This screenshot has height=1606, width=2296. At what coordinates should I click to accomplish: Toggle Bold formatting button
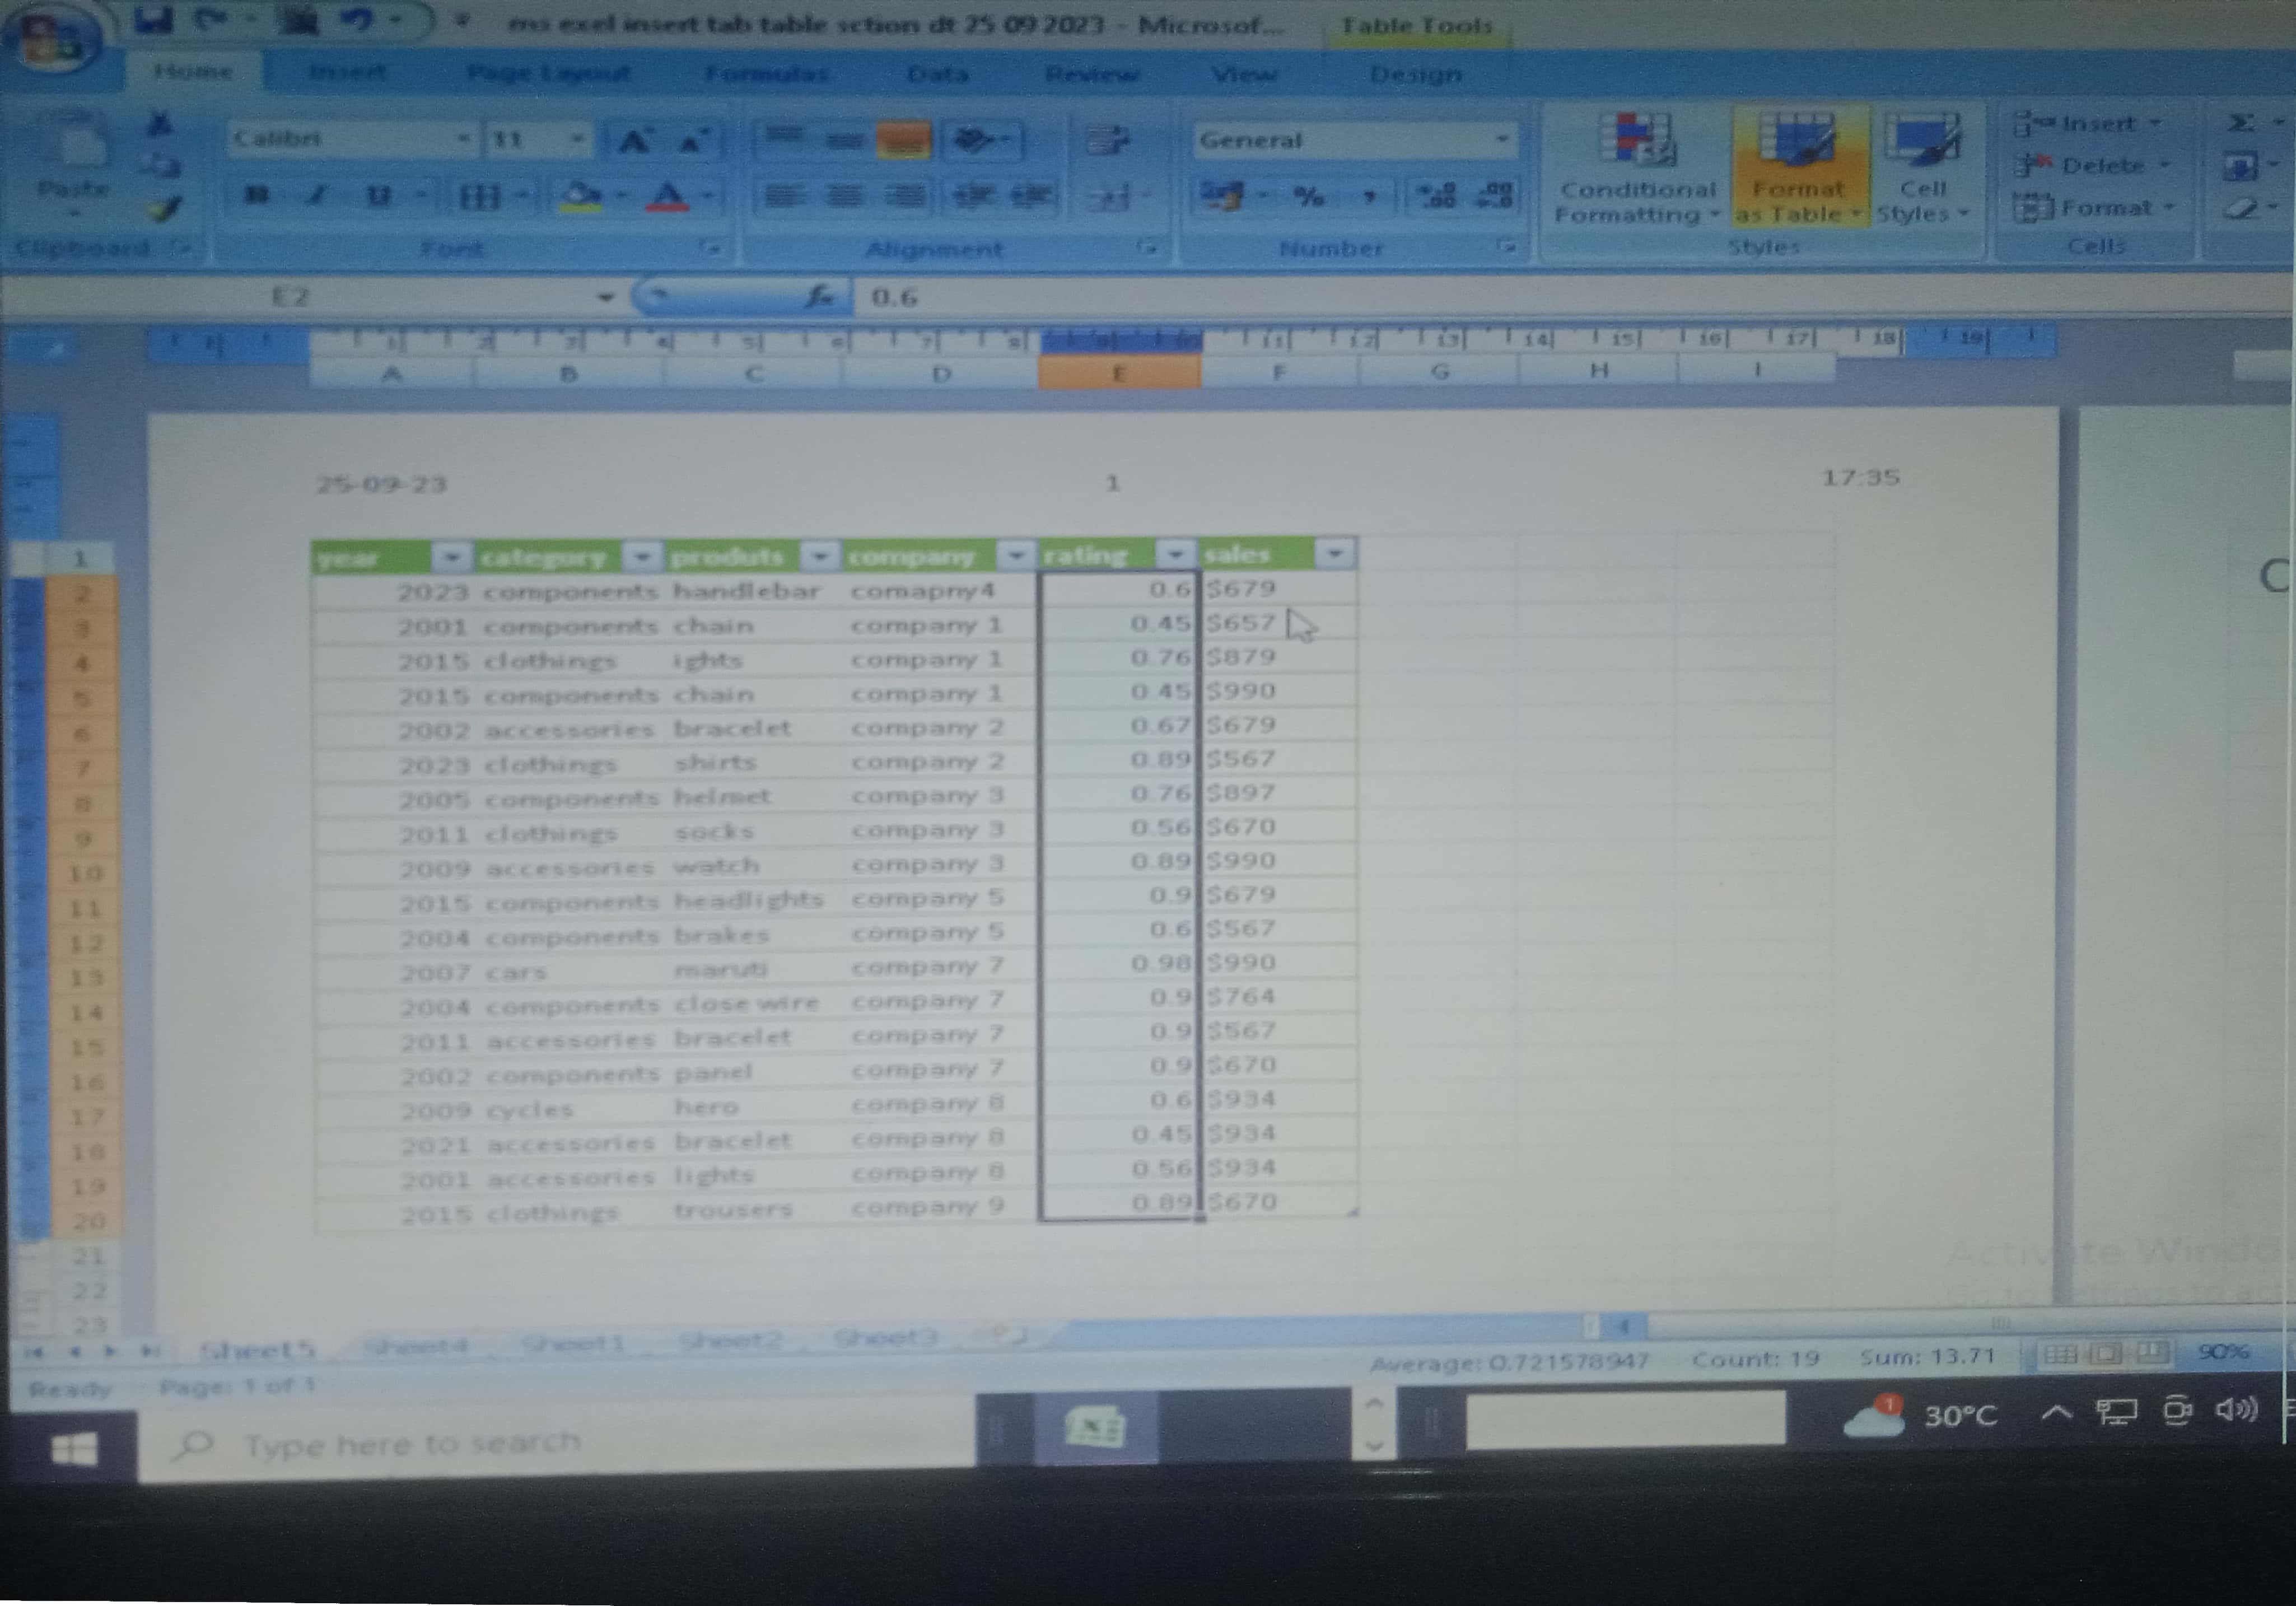pos(257,195)
